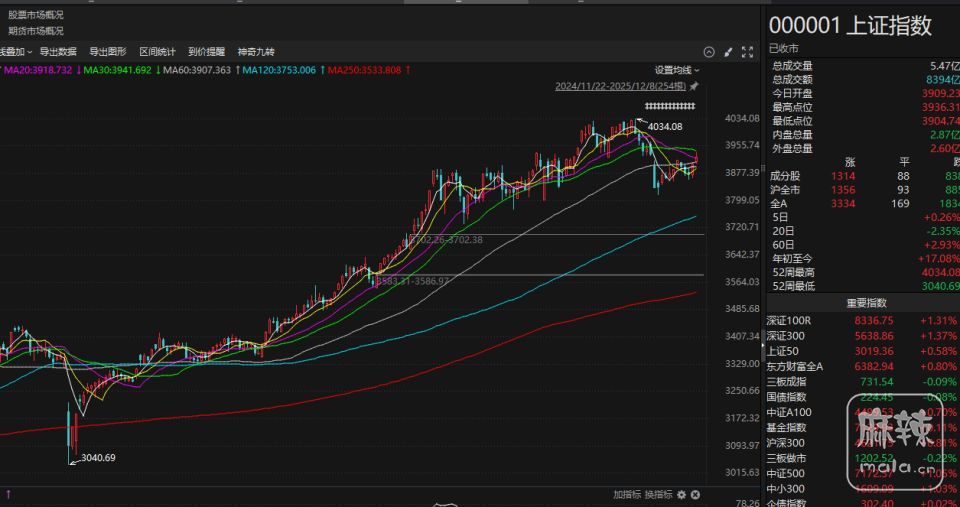Open the 股票市场概况 menu item
This screenshot has width=960, height=507.
pyautogui.click(x=36, y=15)
